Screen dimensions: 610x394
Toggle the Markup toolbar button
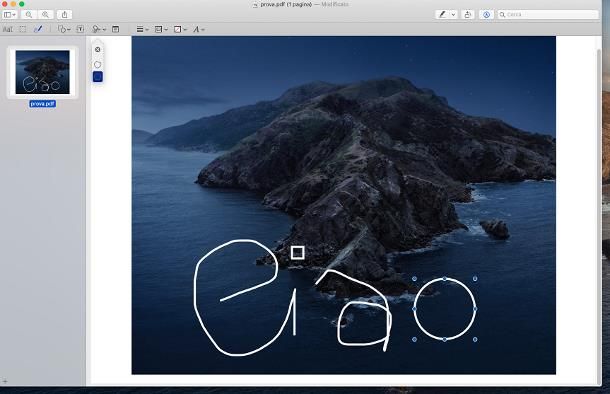coord(486,14)
